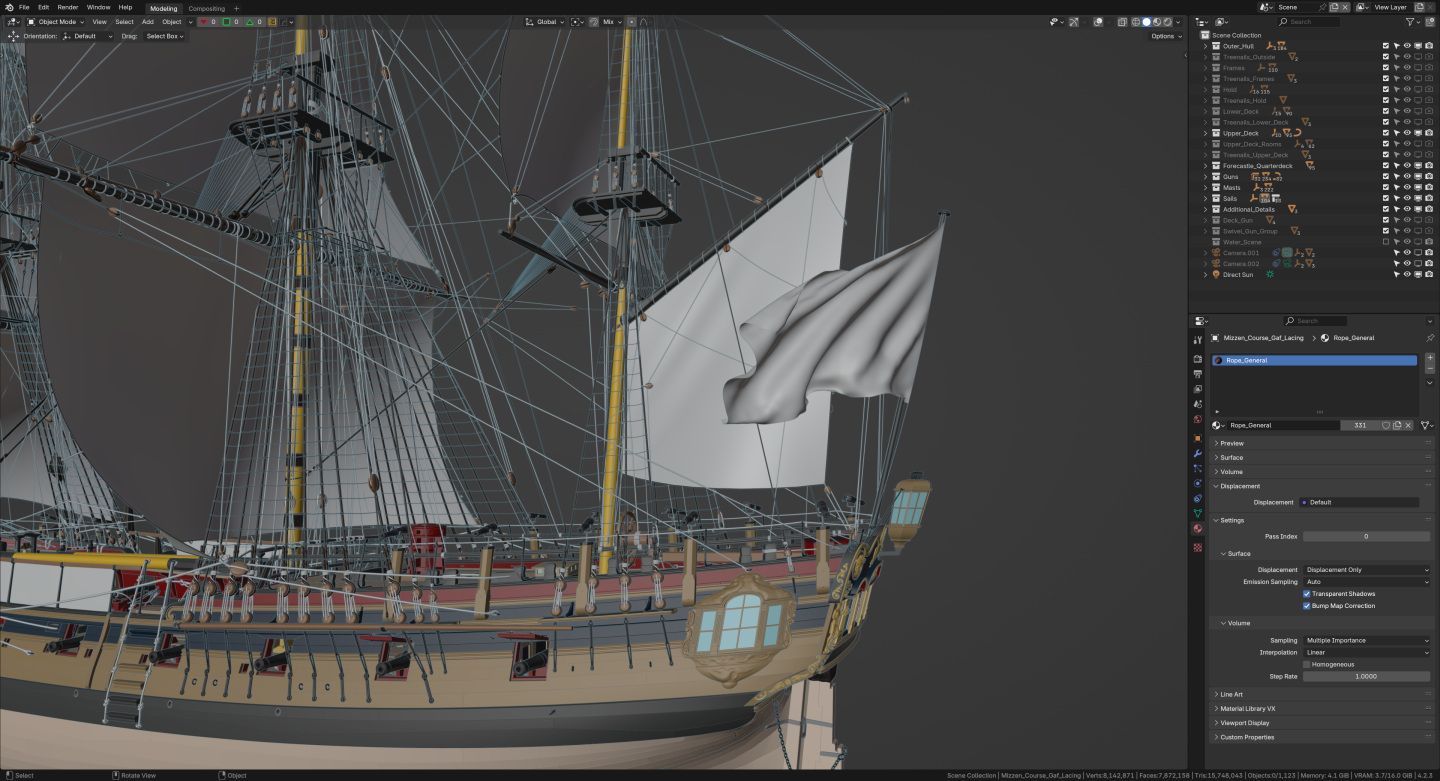Image resolution: width=1440 pixels, height=781 pixels.
Task: Switch to rendered shading mode
Action: pyautogui.click(x=1168, y=21)
